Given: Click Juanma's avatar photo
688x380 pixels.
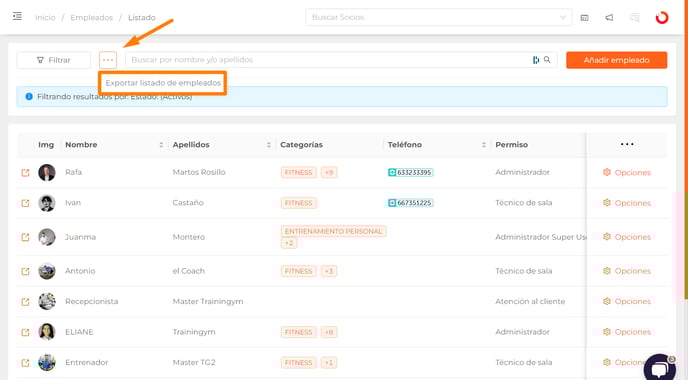Looking at the screenshot, I should (x=47, y=237).
